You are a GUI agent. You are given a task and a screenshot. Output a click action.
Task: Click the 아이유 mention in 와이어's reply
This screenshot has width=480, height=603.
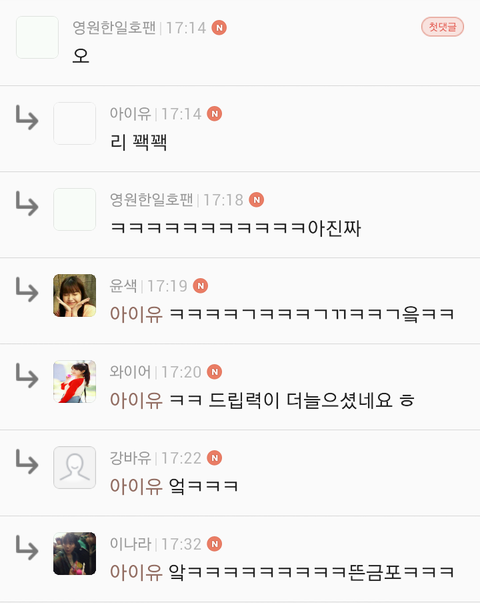[136, 400]
